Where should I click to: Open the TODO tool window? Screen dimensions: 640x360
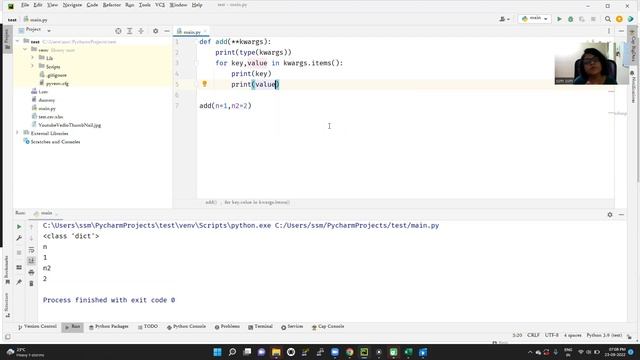coord(148,327)
